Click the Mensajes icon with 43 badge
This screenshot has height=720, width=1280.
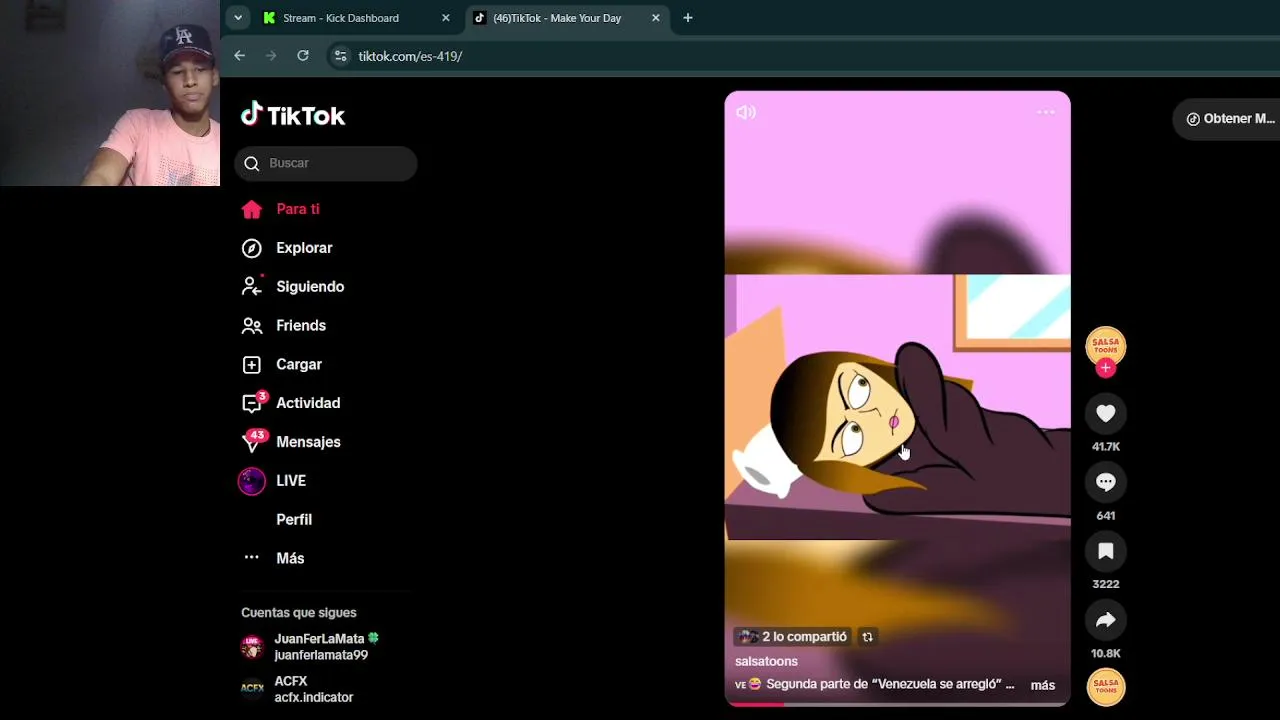pyautogui.click(x=254, y=440)
